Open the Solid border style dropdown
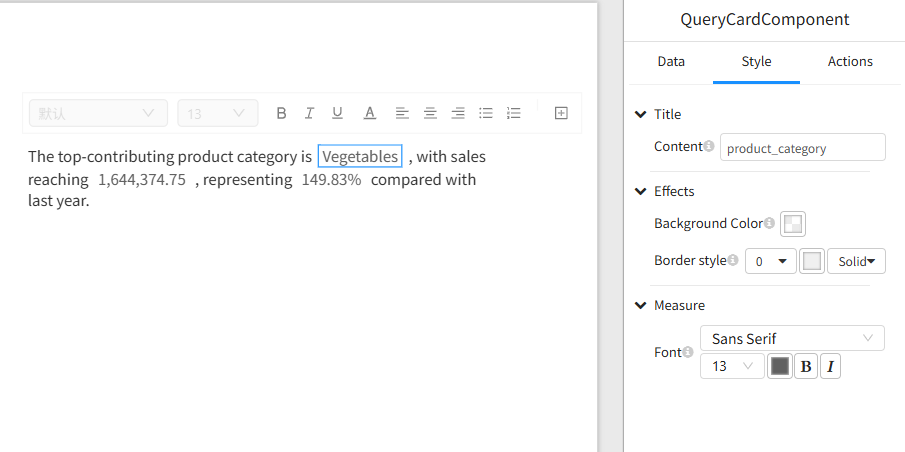 point(856,261)
